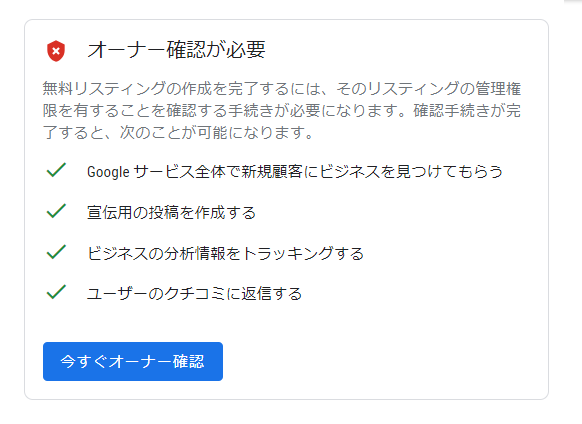
Task: Click the words 管理権 ending the first description line
Action: [498, 89]
